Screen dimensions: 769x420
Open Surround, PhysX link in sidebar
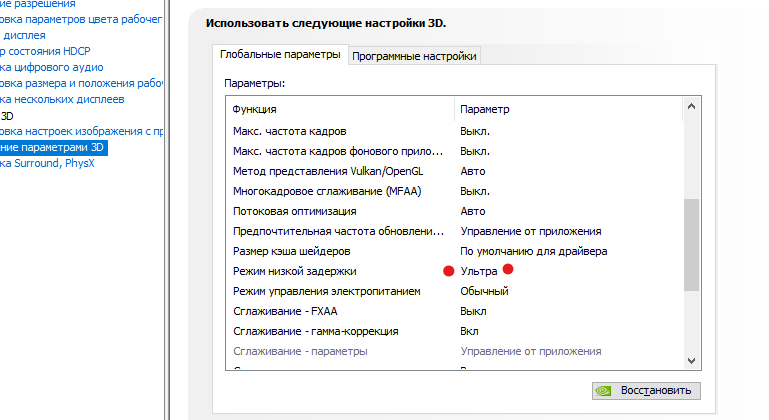pyautogui.click(x=47, y=163)
